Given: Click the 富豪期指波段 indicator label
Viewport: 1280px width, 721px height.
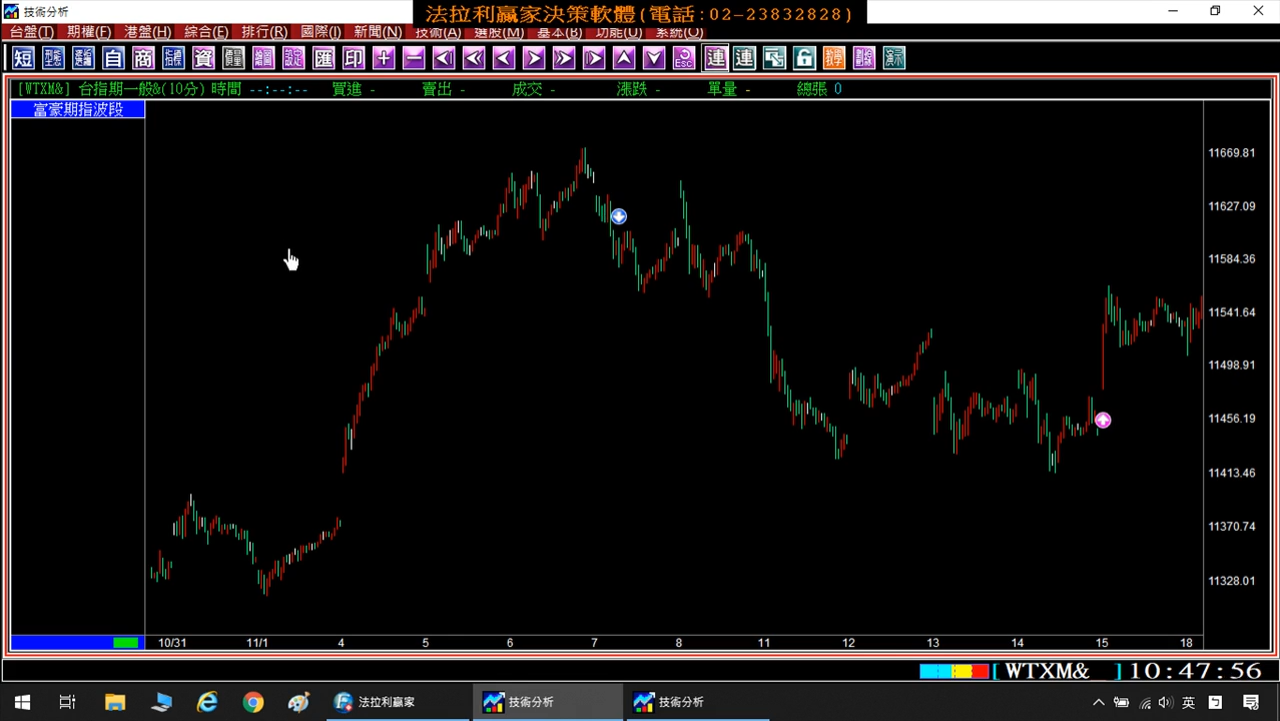Looking at the screenshot, I should pyautogui.click(x=78, y=109).
